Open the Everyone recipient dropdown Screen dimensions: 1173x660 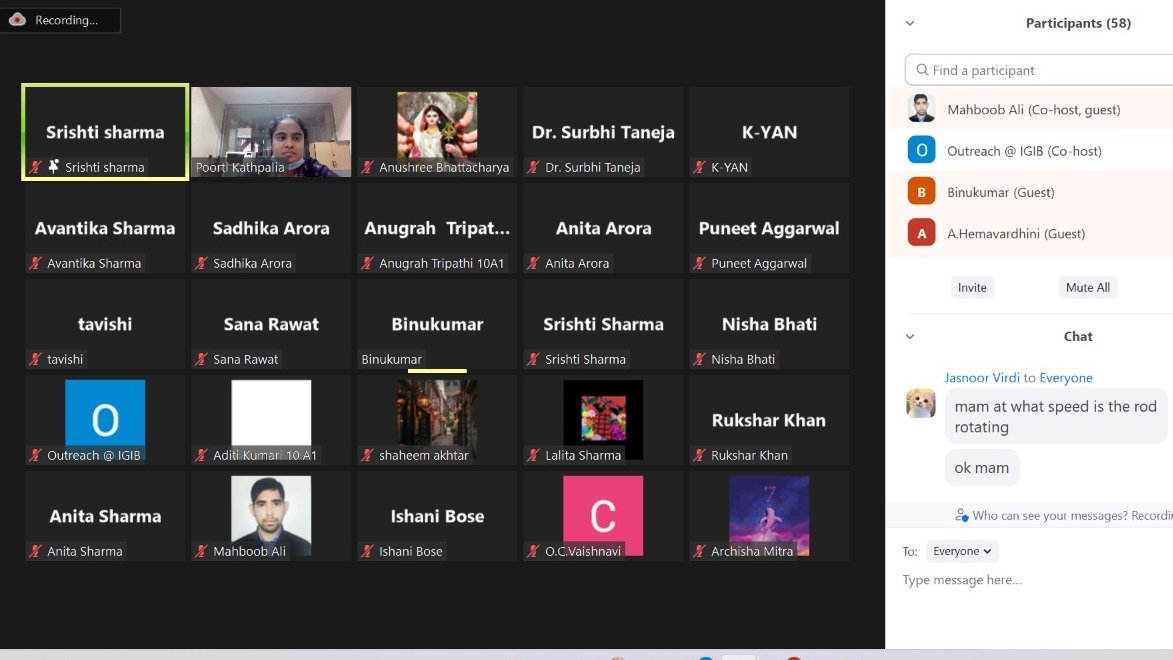962,551
